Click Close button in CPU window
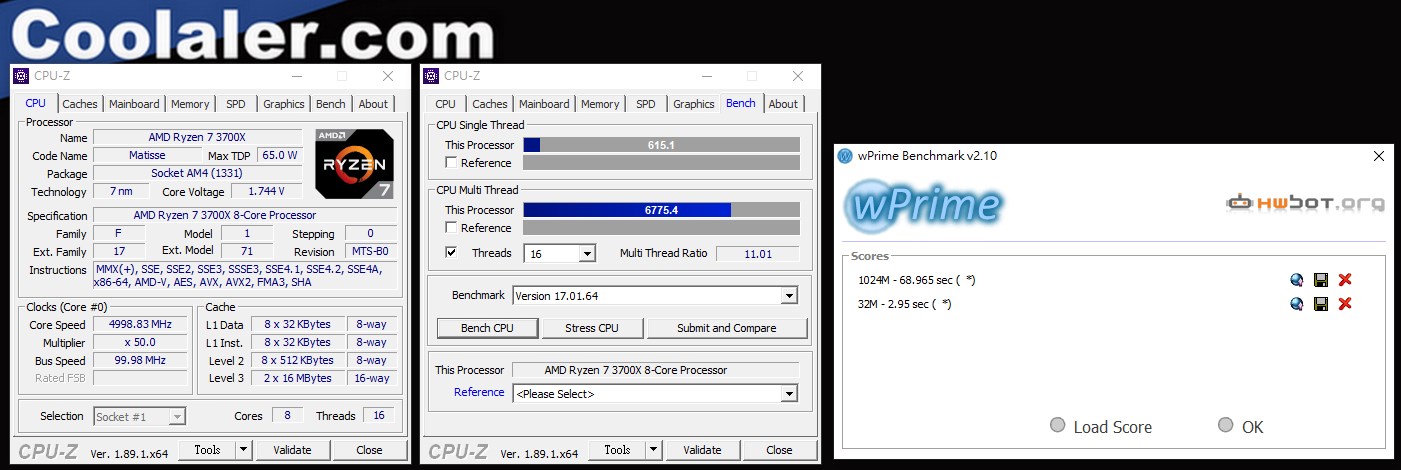The width and height of the screenshot is (1401, 470). [x=369, y=450]
